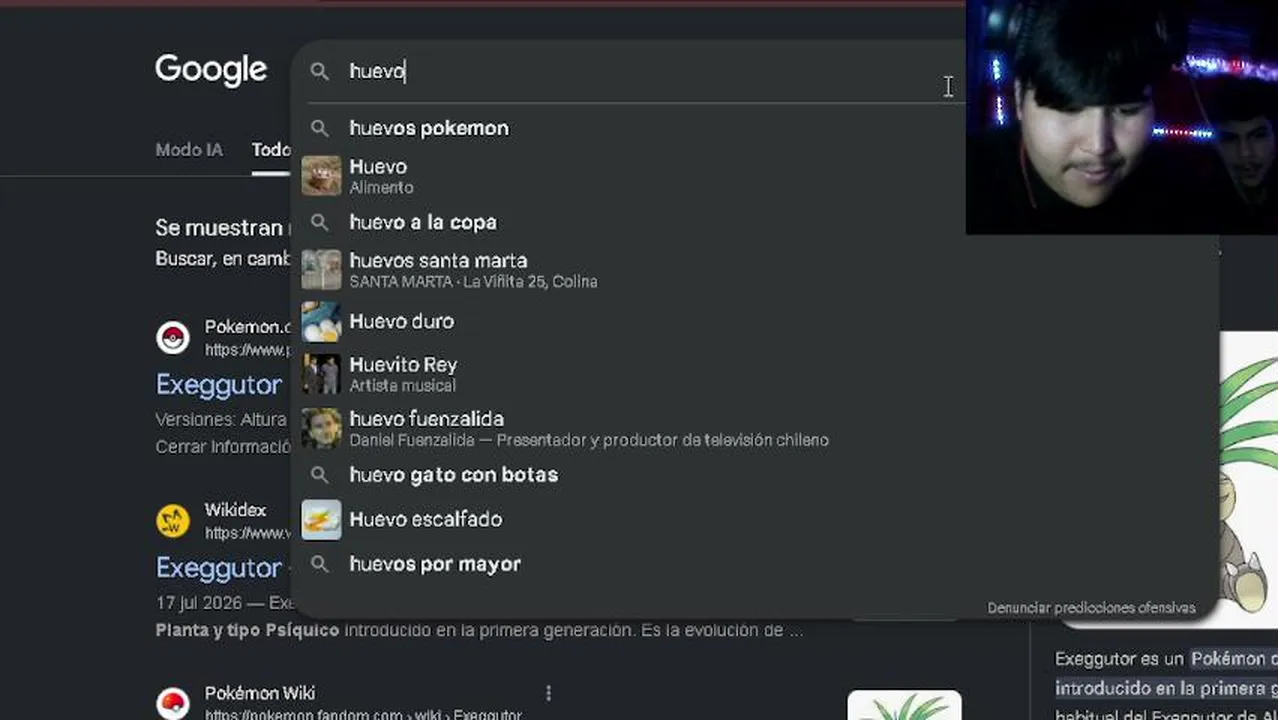Click the Google logo
The image size is (1278, 720).
211,70
